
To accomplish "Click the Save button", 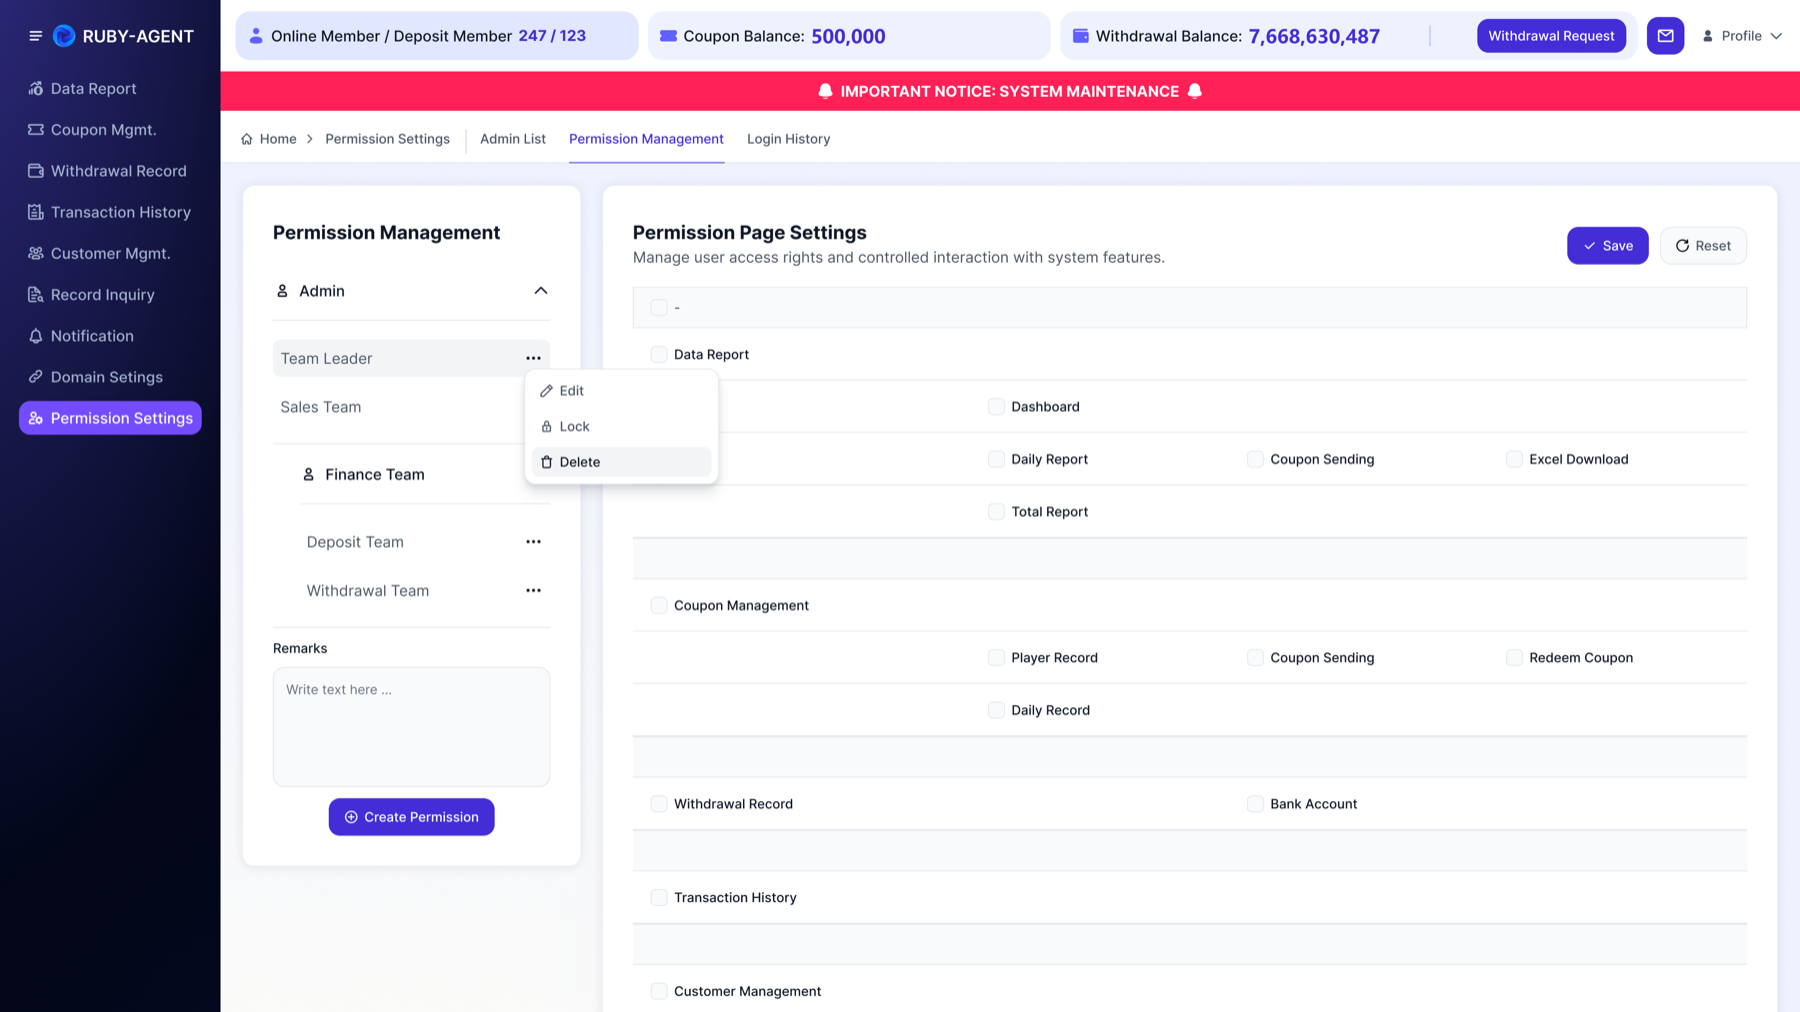I will pyautogui.click(x=1607, y=246).
